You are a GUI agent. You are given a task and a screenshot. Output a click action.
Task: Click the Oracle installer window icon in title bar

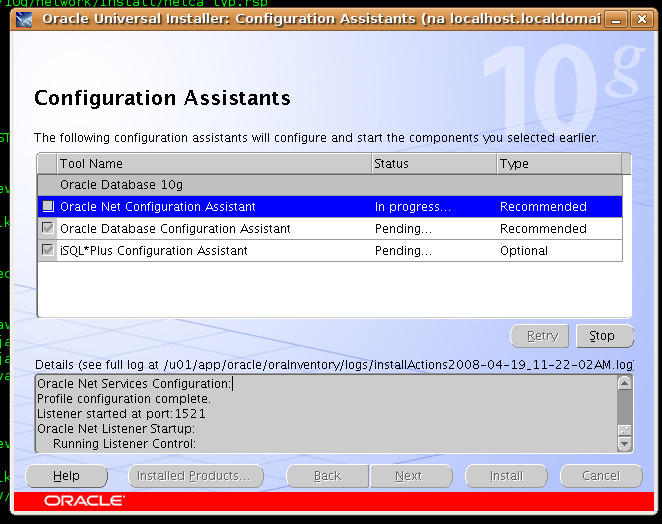click(x=24, y=19)
